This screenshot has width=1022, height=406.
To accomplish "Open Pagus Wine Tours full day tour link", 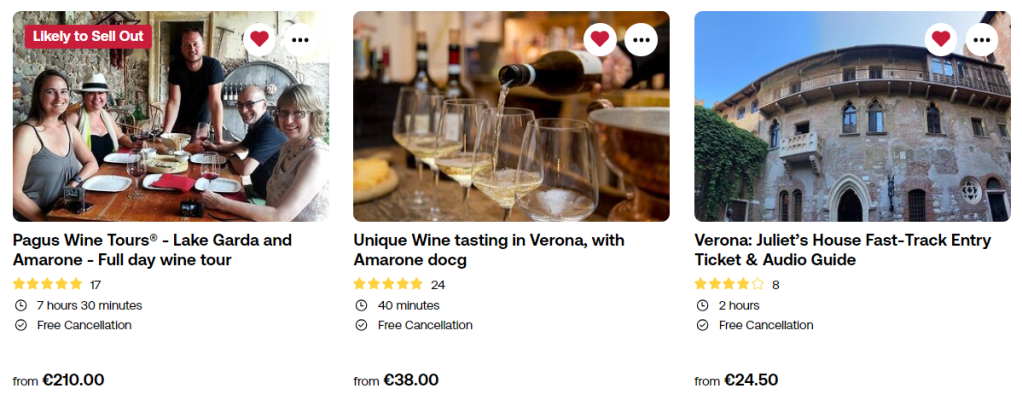I will [x=152, y=250].
